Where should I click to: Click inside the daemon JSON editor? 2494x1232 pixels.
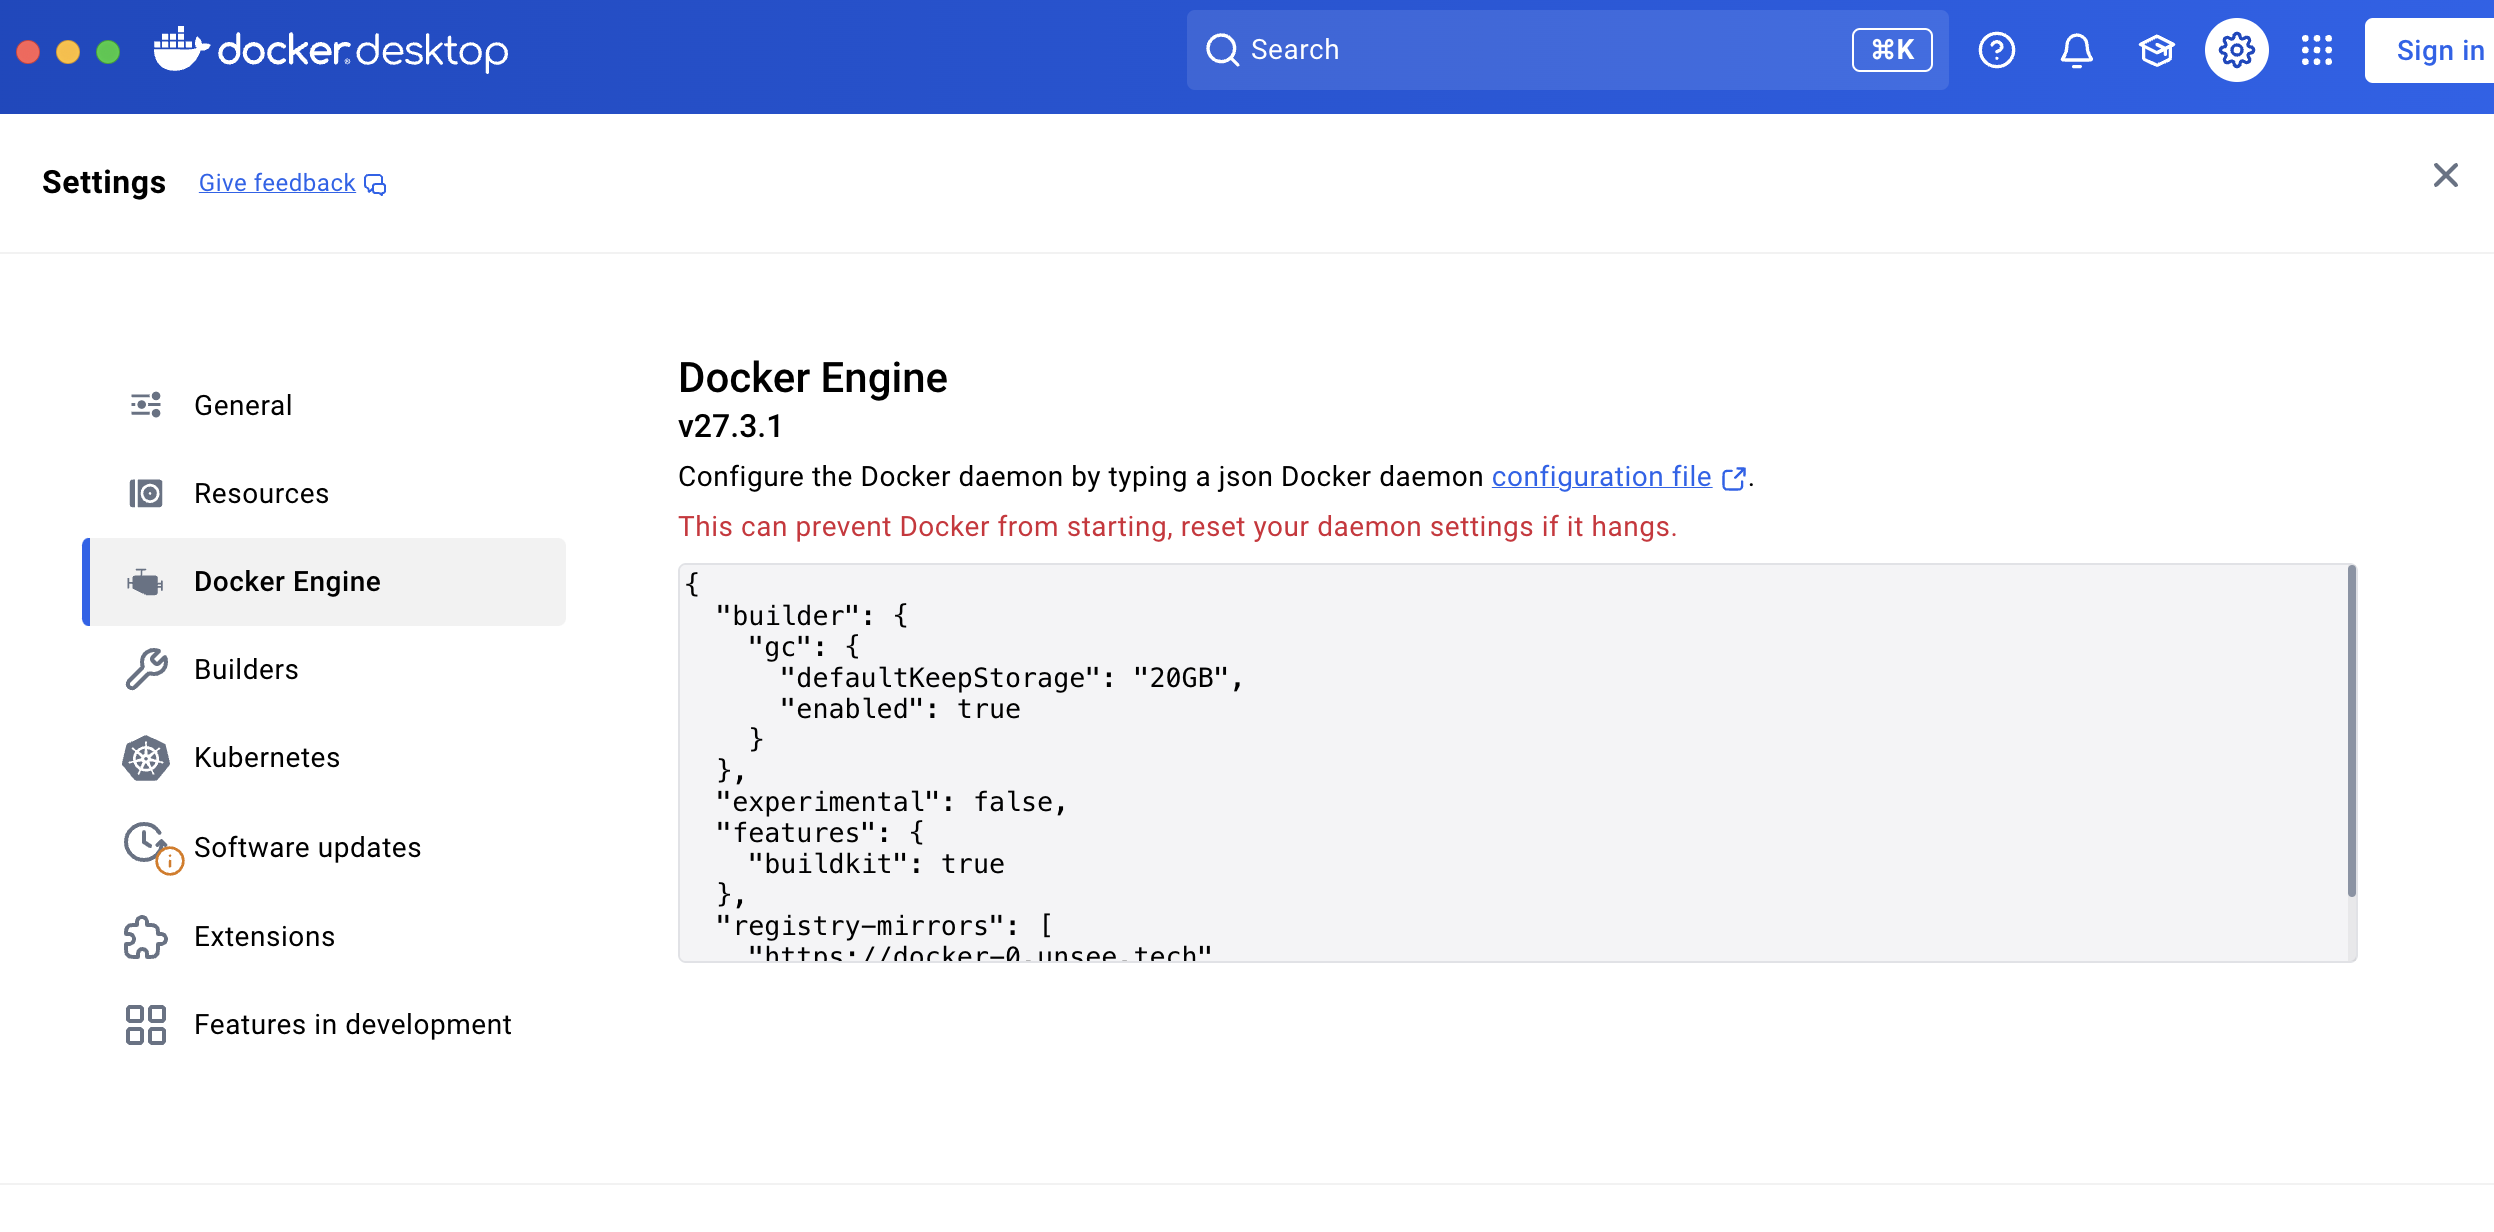pyautogui.click(x=1500, y=760)
